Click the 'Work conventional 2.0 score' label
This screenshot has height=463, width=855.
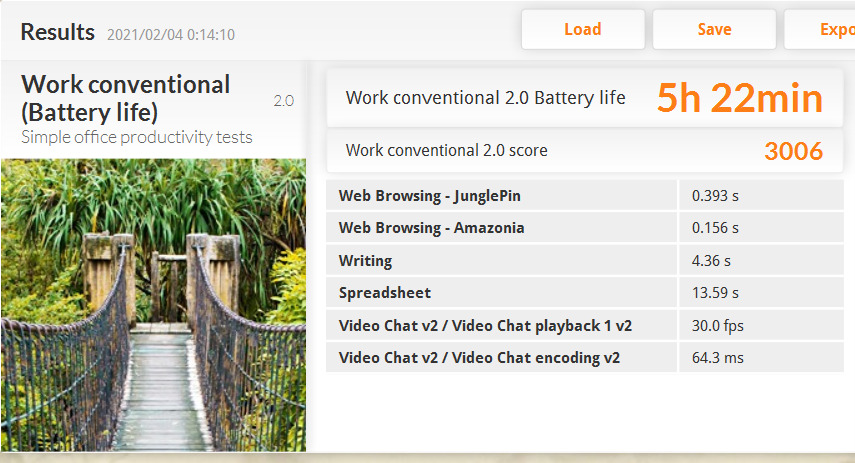tap(446, 150)
